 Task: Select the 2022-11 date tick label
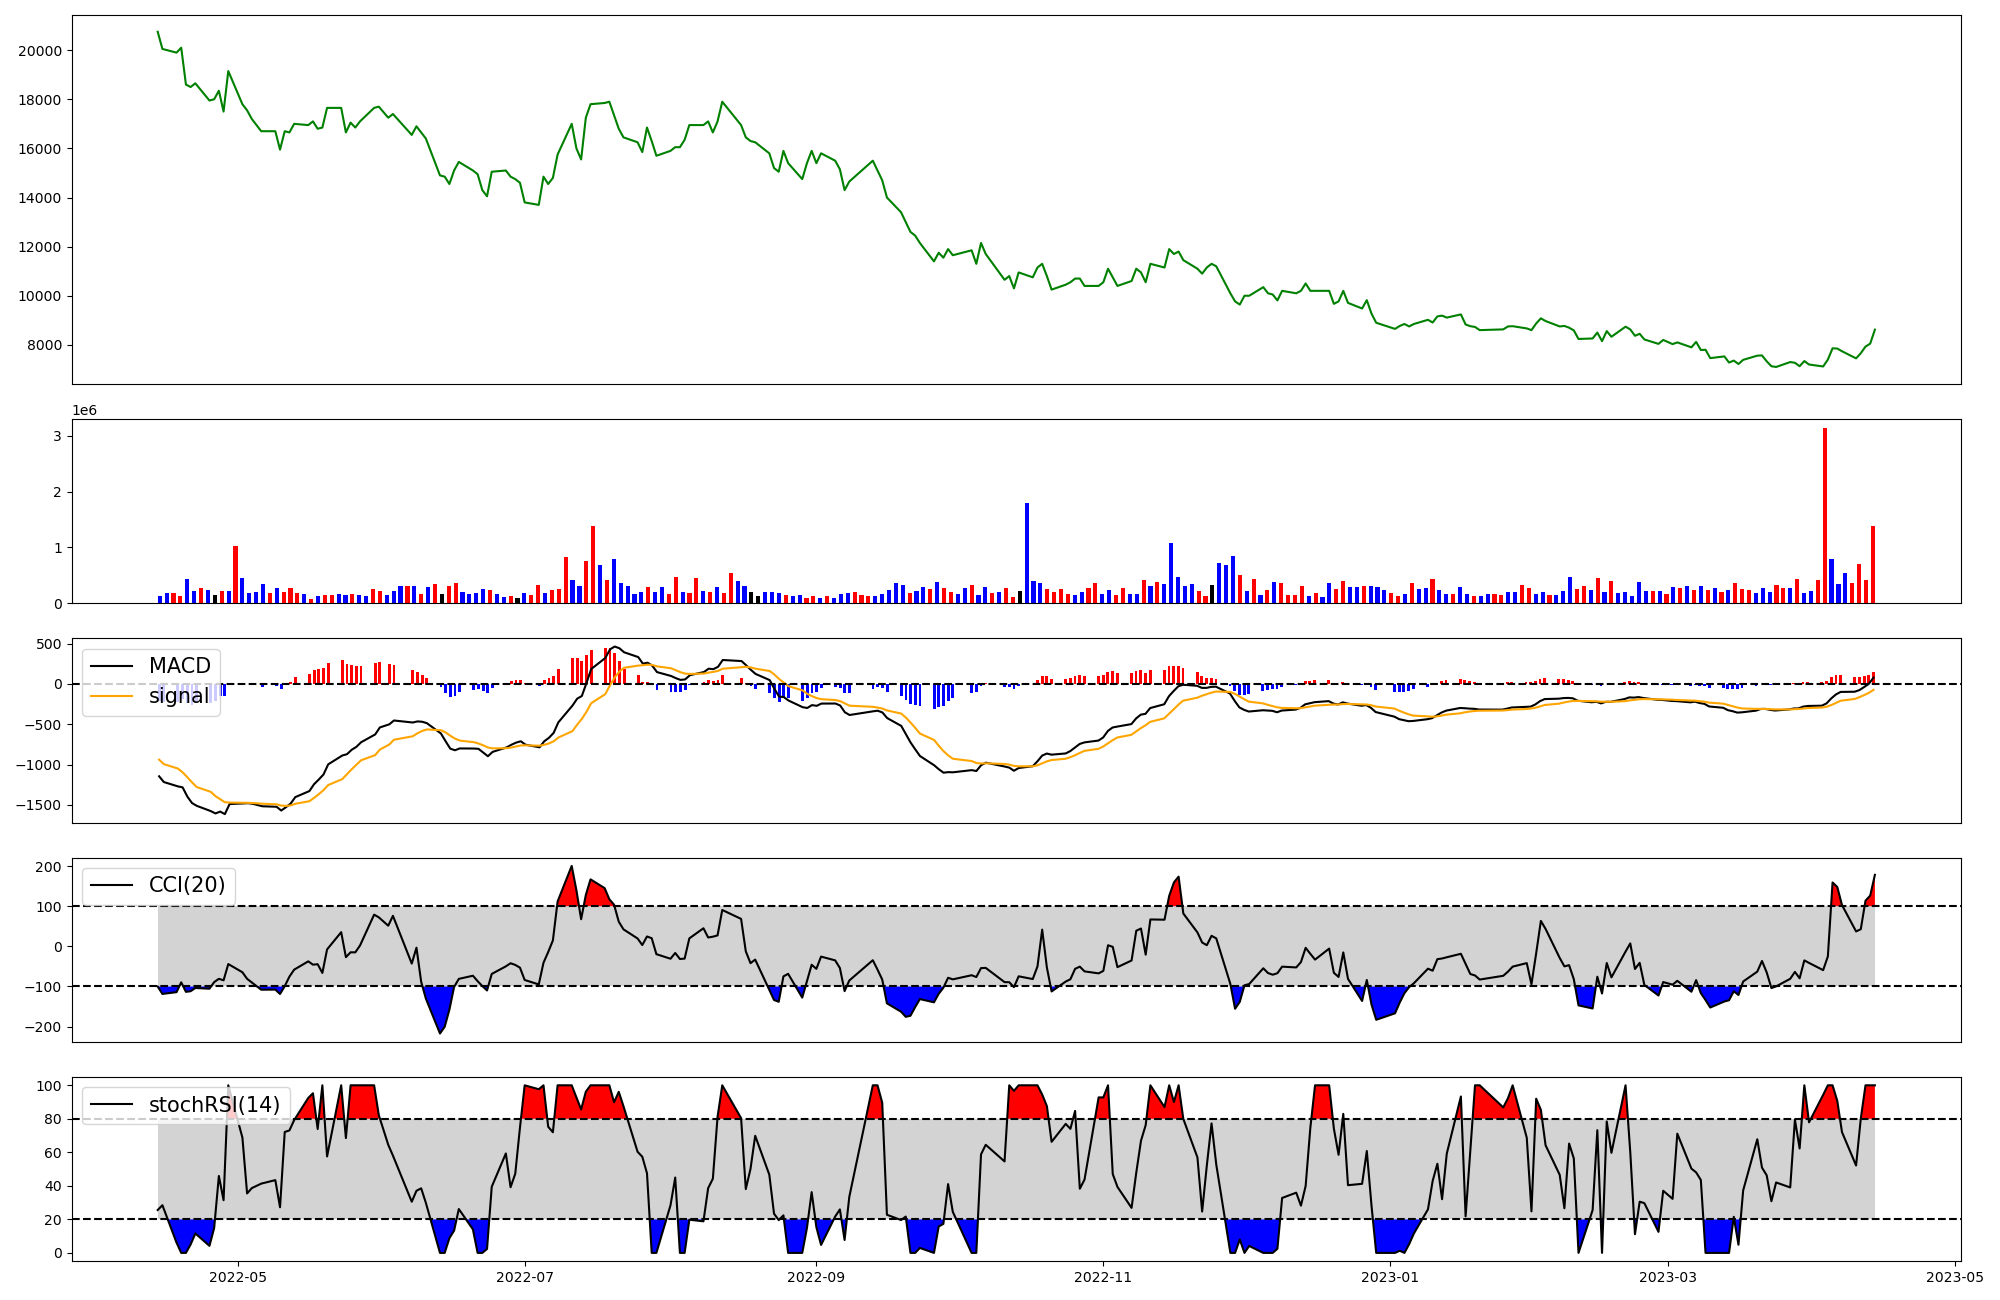tap(1103, 1277)
